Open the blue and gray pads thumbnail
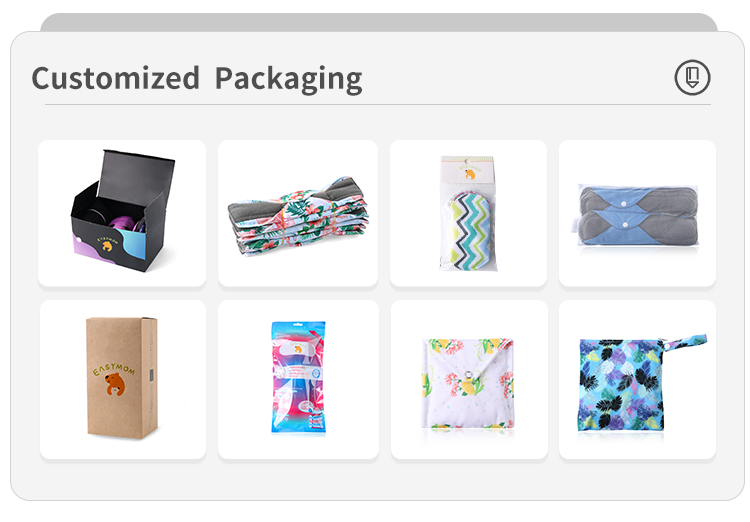 click(x=637, y=213)
